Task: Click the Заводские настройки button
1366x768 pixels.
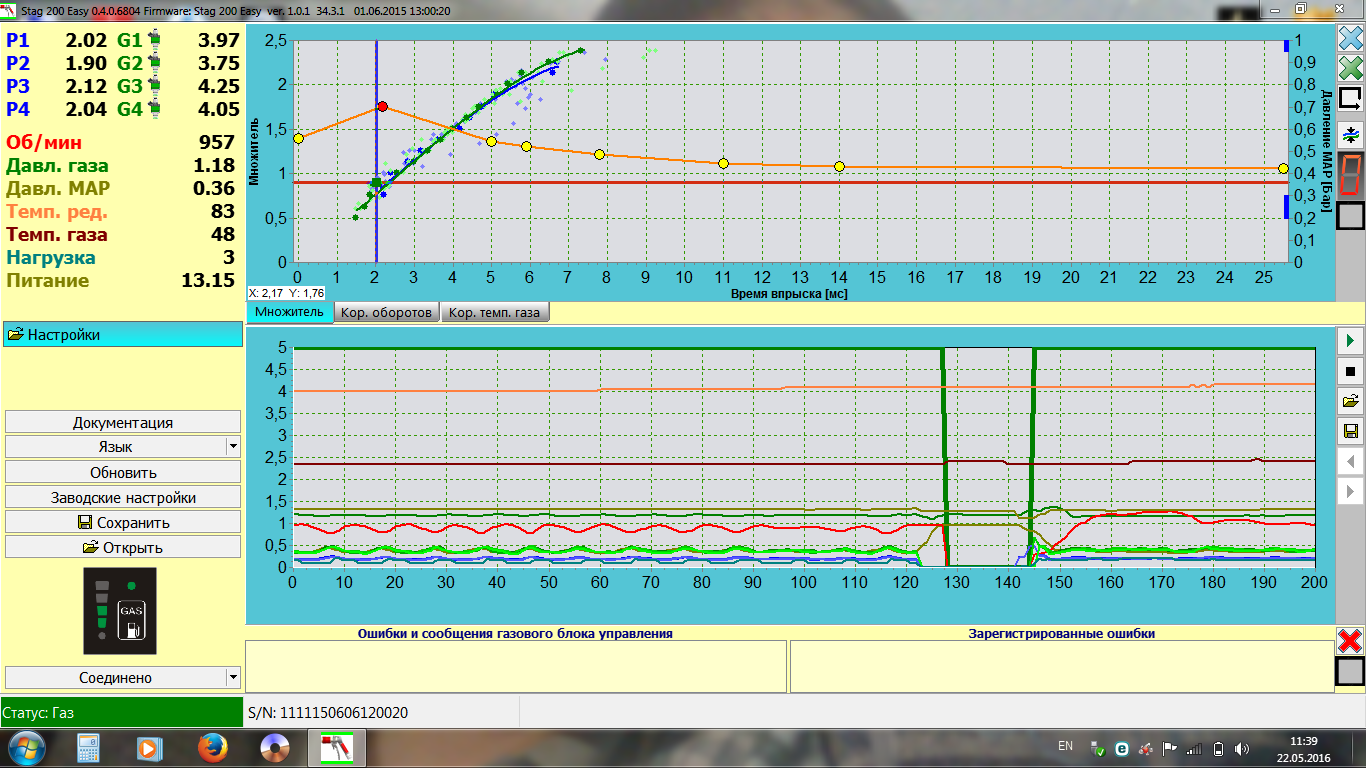Action: pyautogui.click(x=123, y=497)
